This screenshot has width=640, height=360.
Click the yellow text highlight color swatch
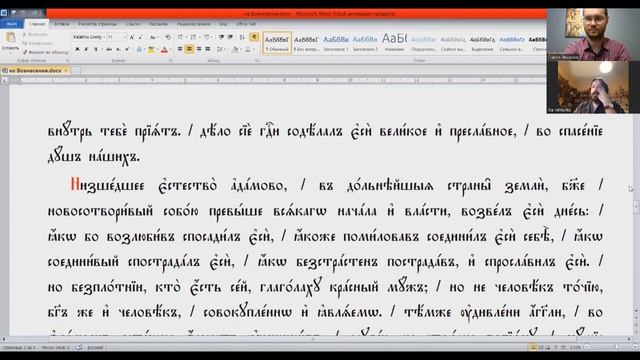[151, 49]
